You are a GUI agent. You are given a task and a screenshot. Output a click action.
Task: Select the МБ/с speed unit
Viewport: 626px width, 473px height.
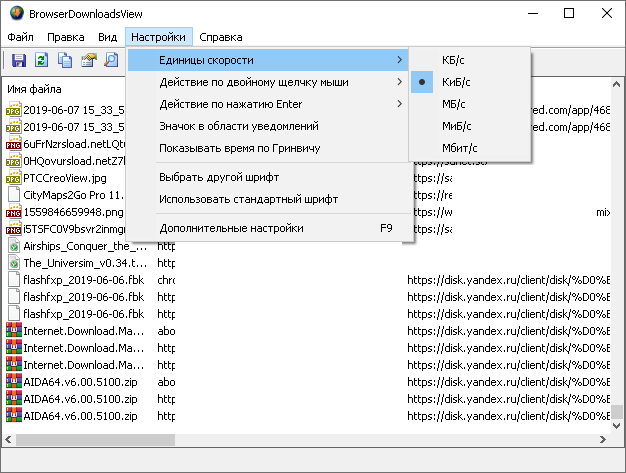[x=470, y=104]
